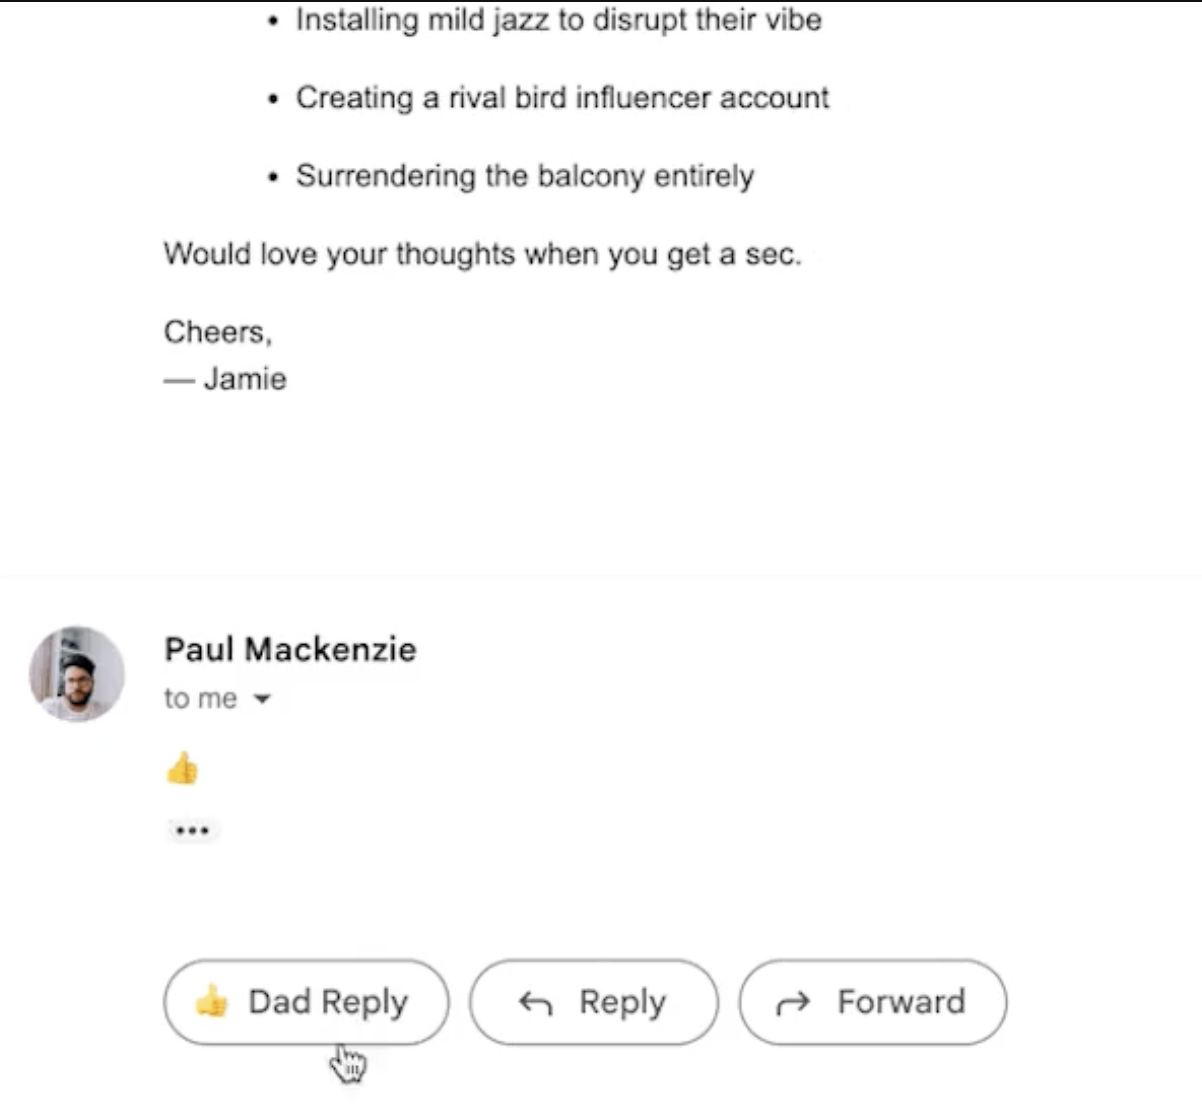
Task: Click the Reply button label
Action: [622, 1002]
